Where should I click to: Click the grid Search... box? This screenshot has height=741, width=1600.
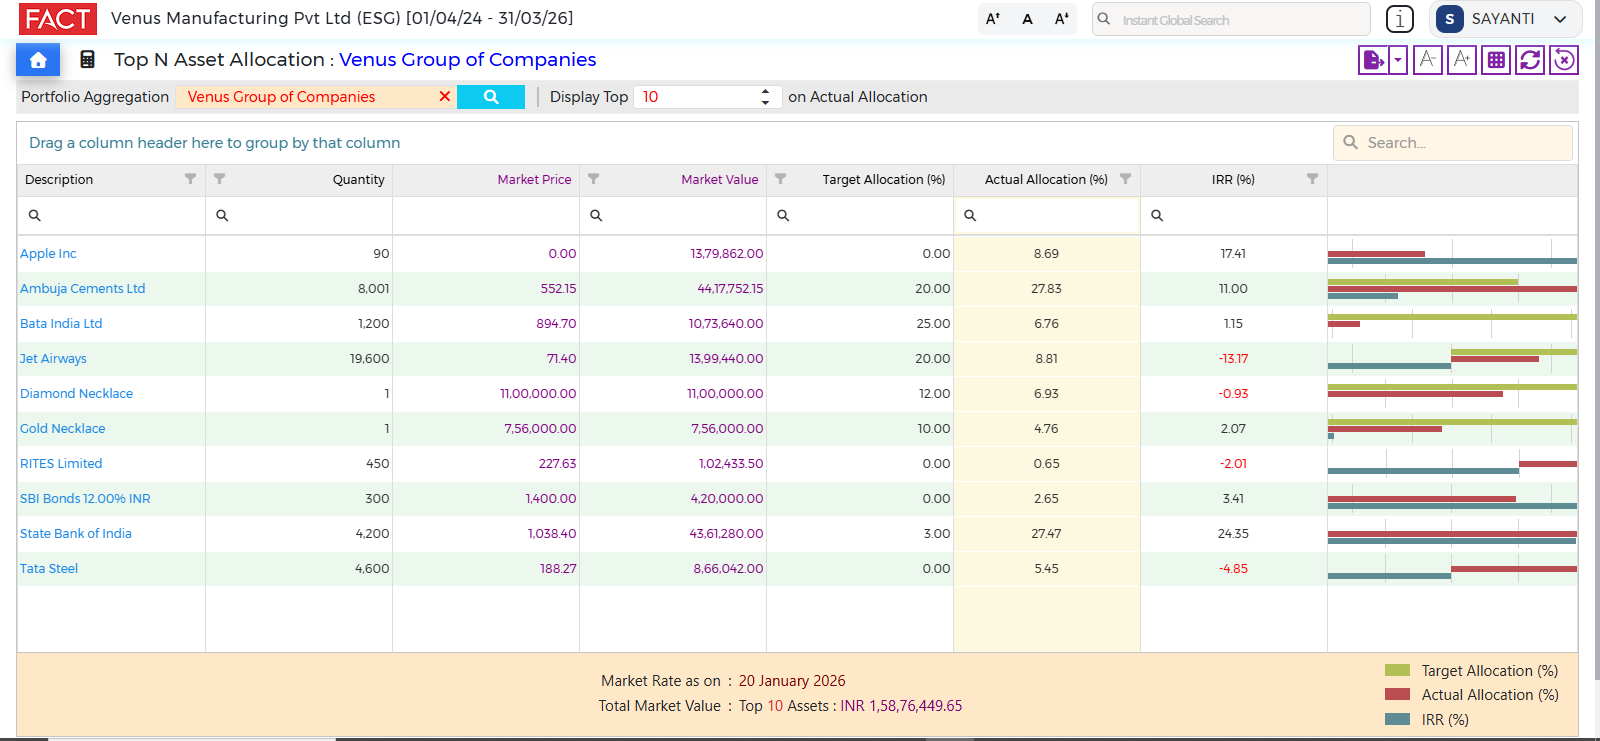[1453, 143]
